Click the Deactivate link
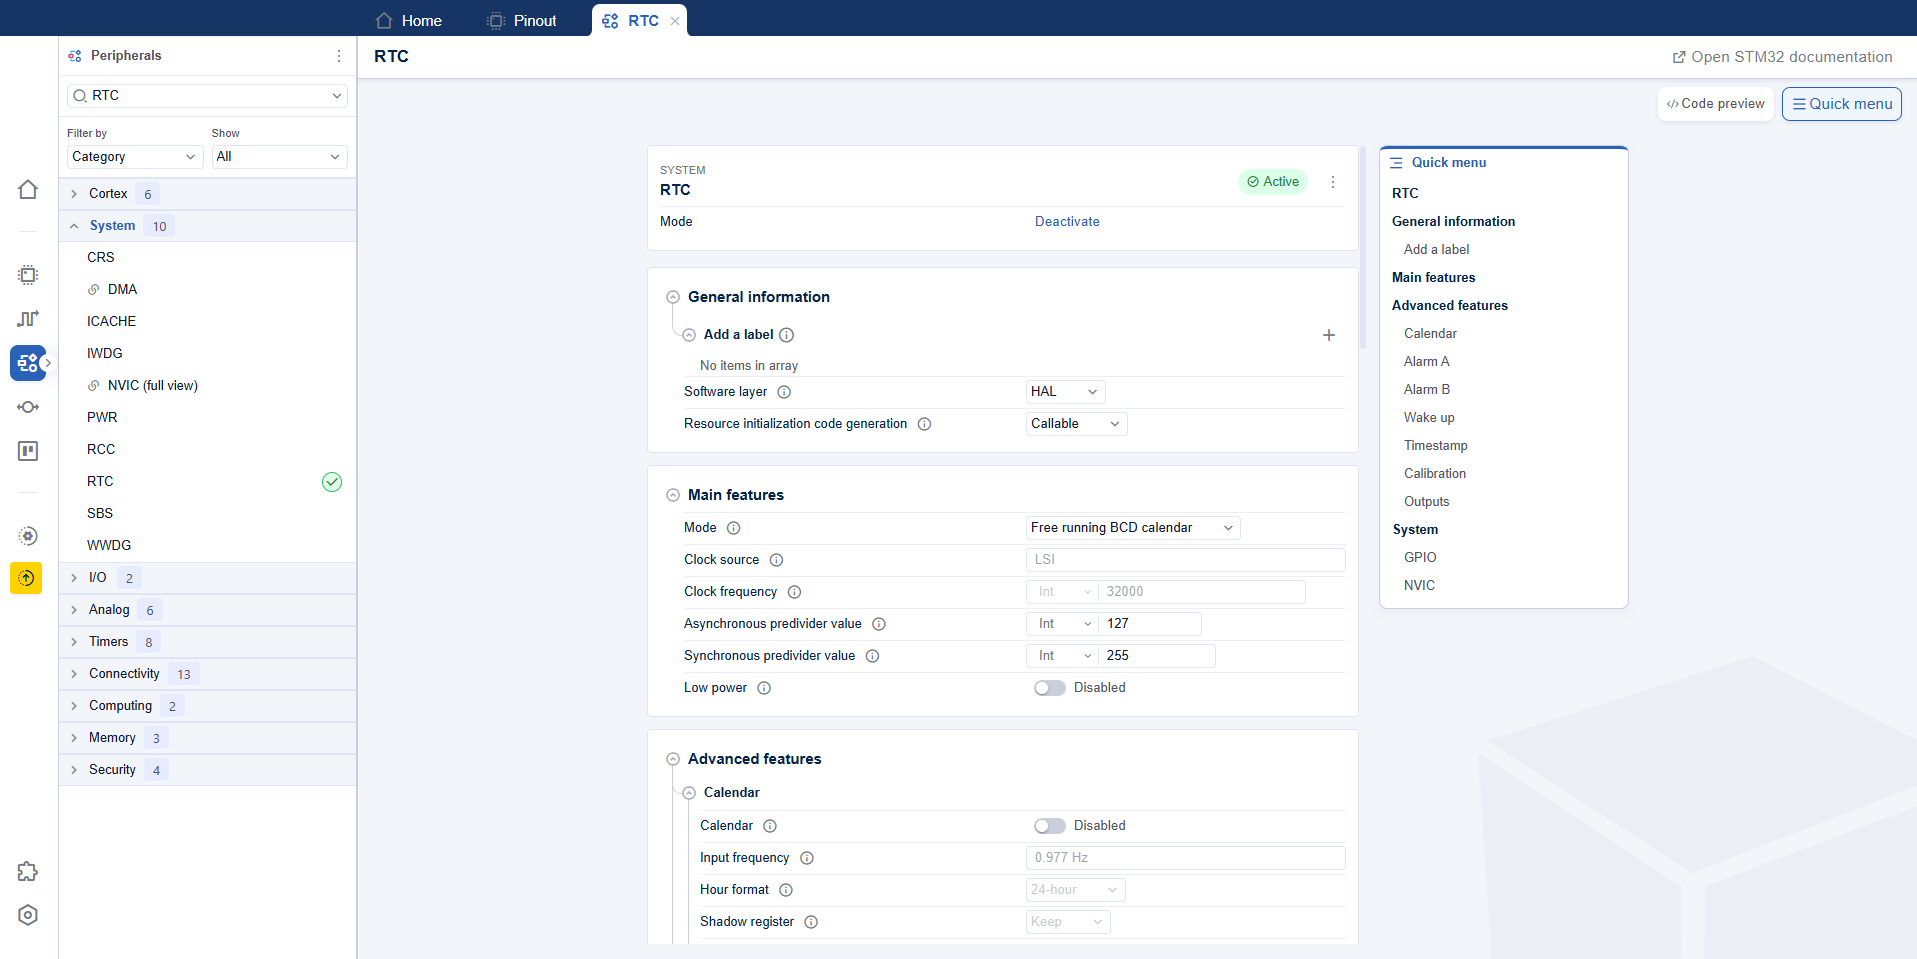 [x=1066, y=222]
